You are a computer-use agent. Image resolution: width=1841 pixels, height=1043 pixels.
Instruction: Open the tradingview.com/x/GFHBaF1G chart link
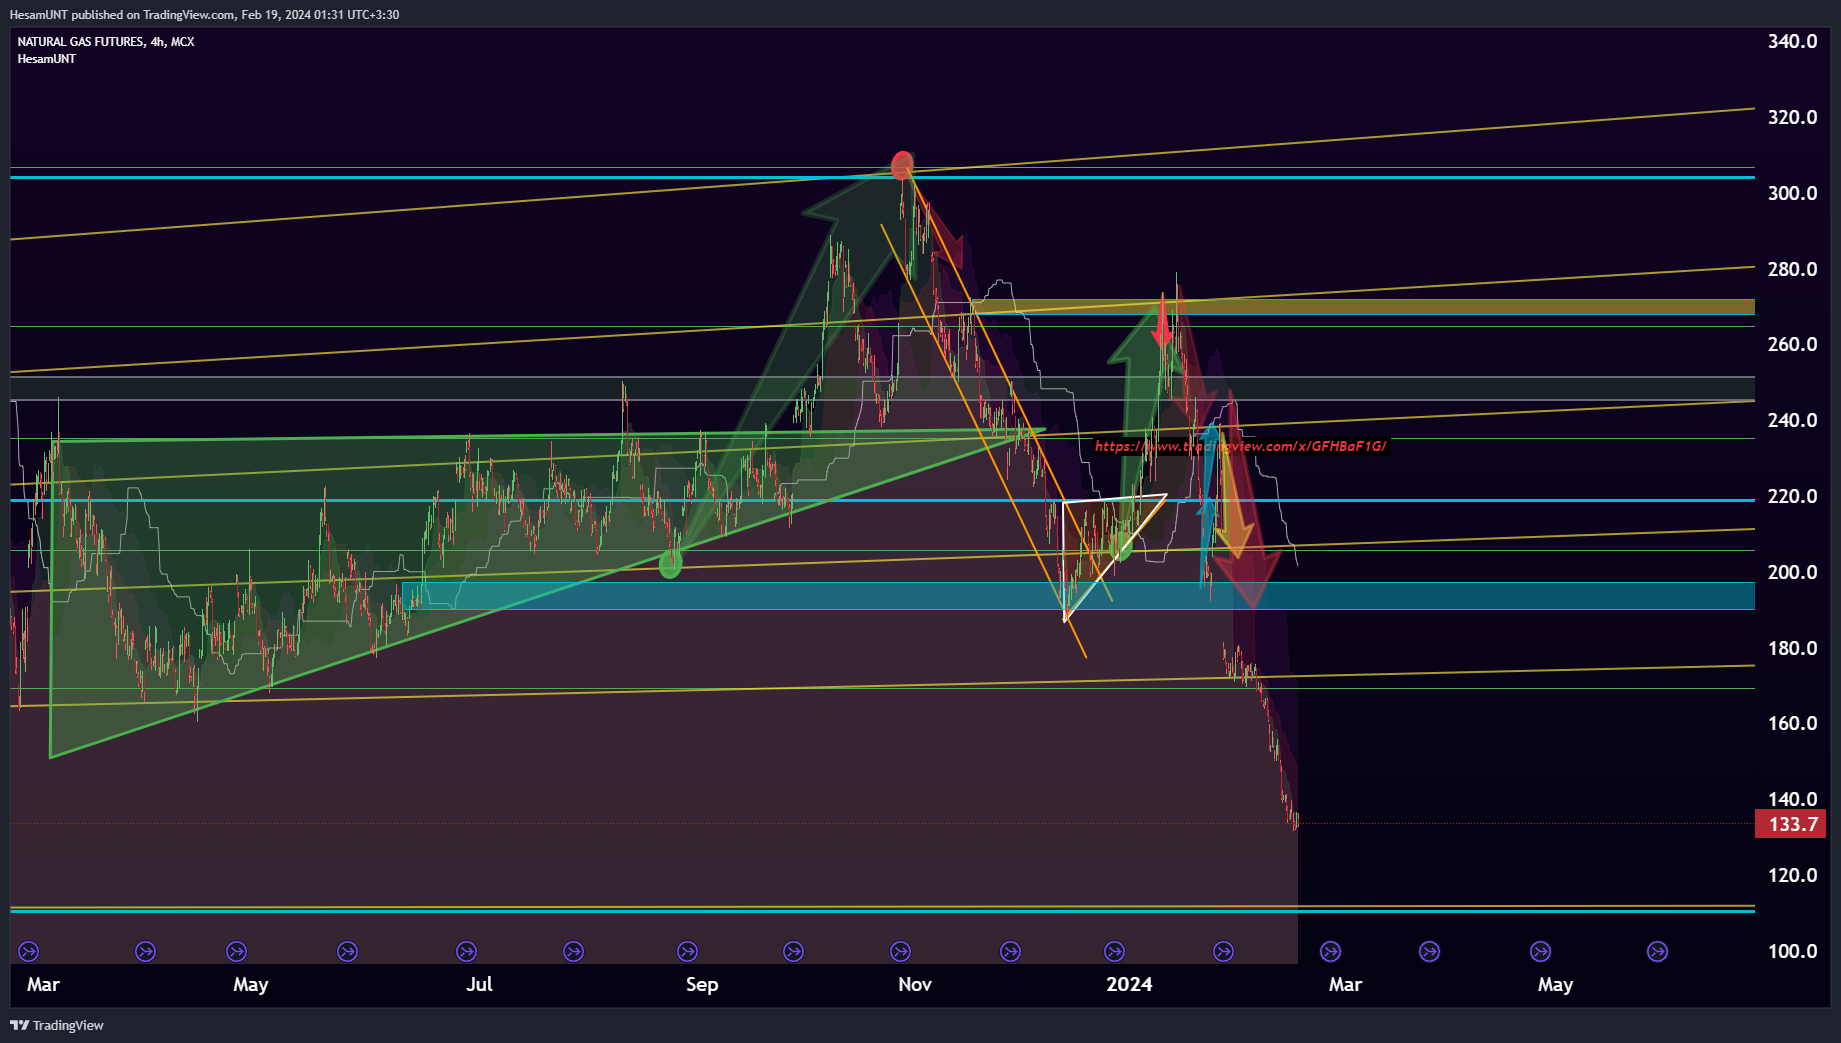click(1240, 446)
